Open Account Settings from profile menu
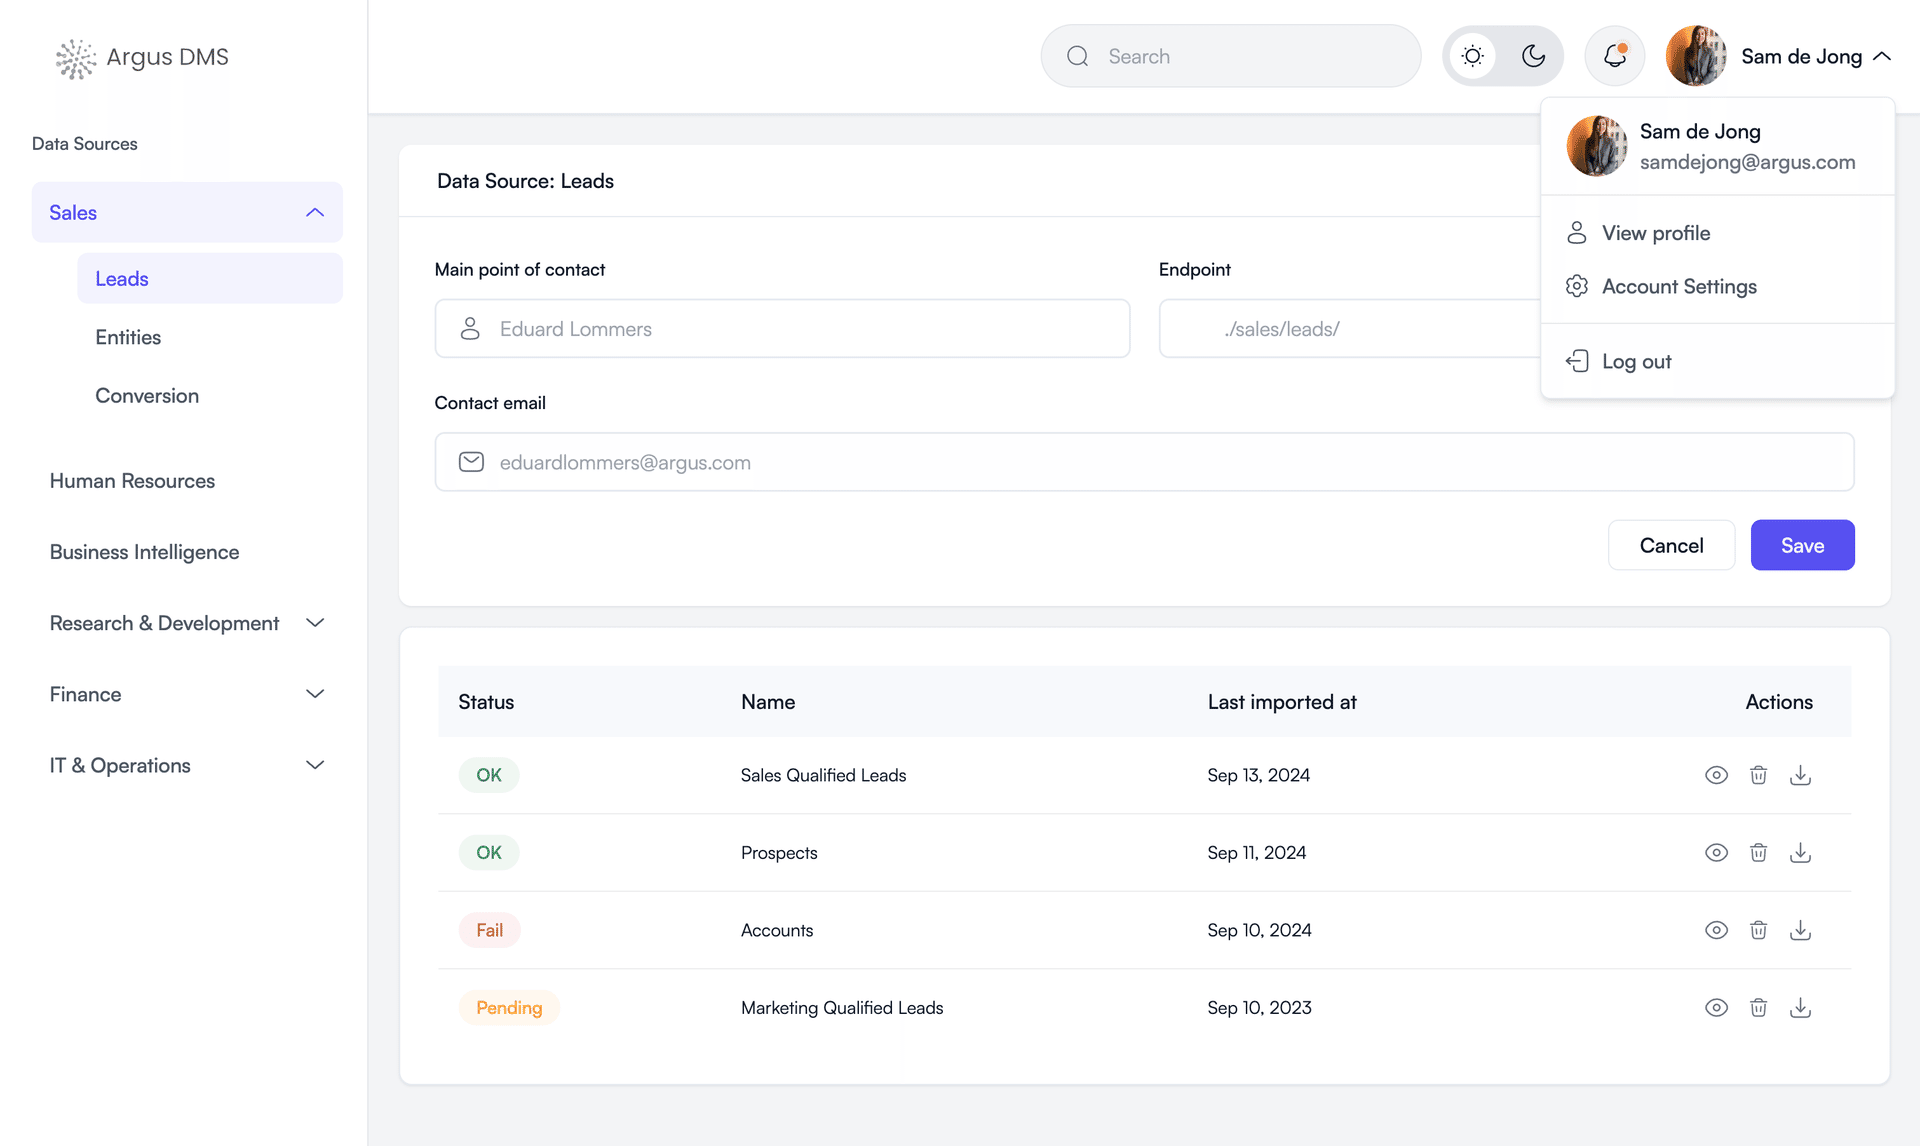1920x1146 pixels. [1679, 286]
